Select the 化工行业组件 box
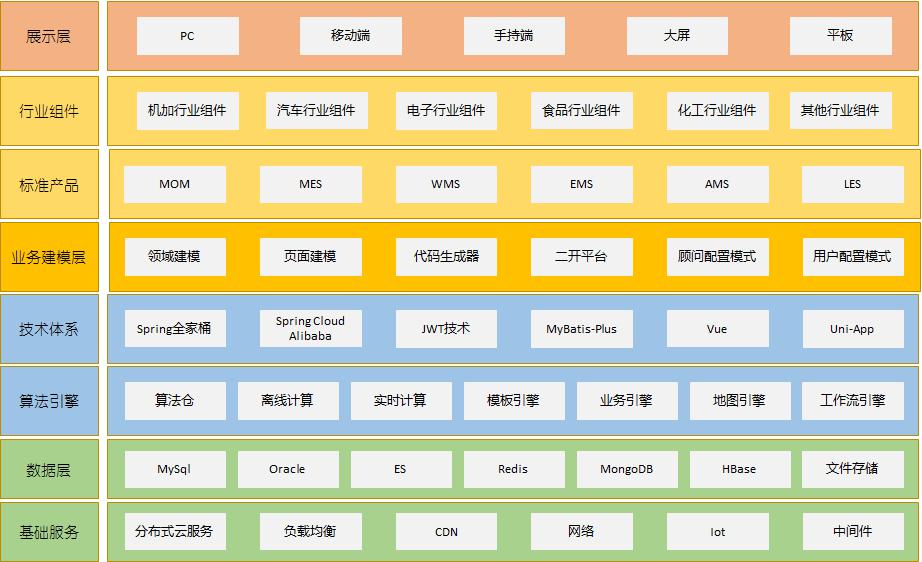 (x=717, y=111)
